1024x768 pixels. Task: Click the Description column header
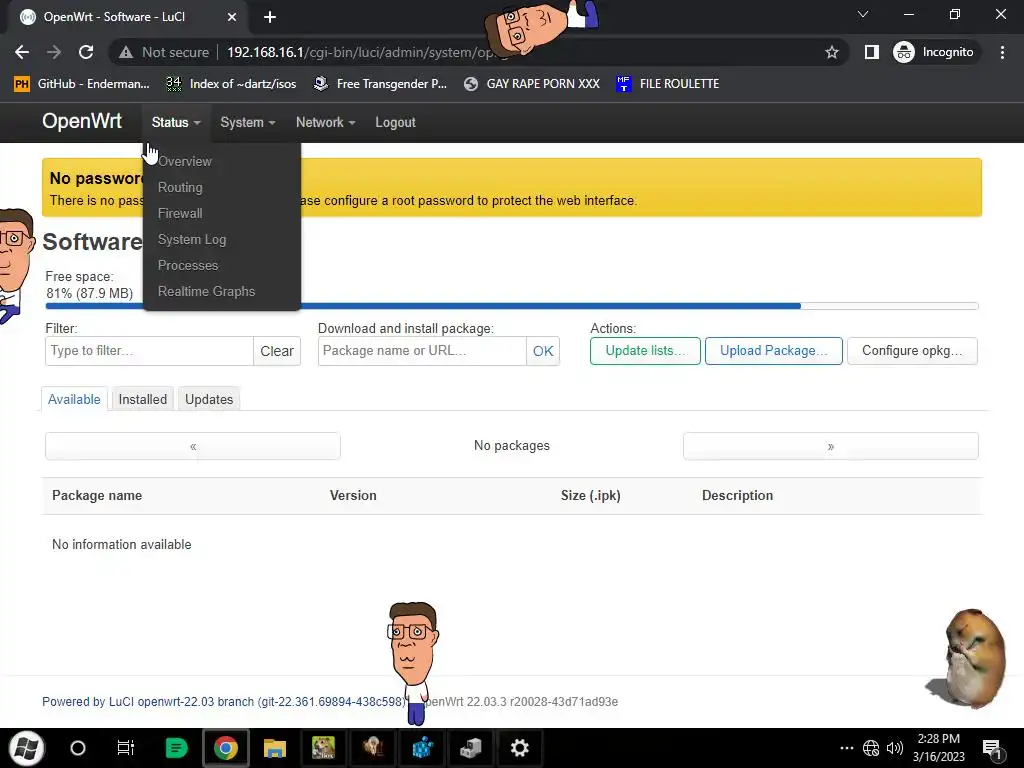tap(737, 495)
